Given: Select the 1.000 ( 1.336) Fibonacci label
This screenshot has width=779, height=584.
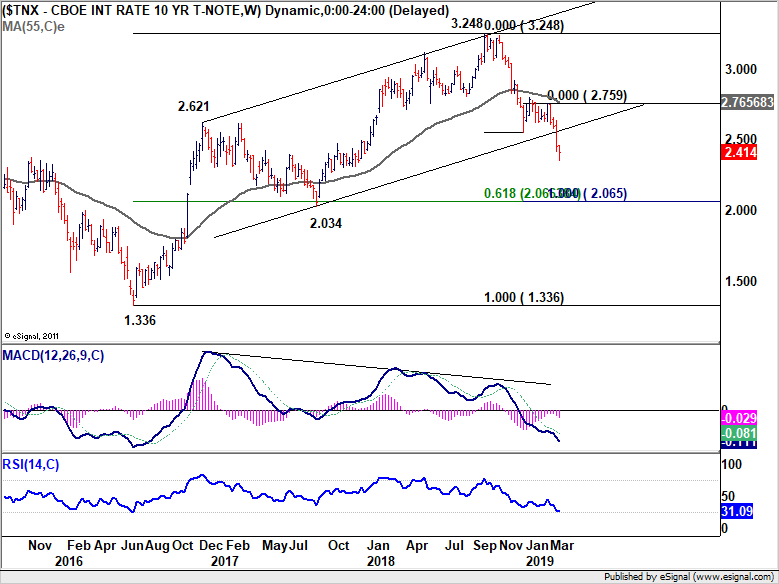Looking at the screenshot, I should (x=524, y=297).
